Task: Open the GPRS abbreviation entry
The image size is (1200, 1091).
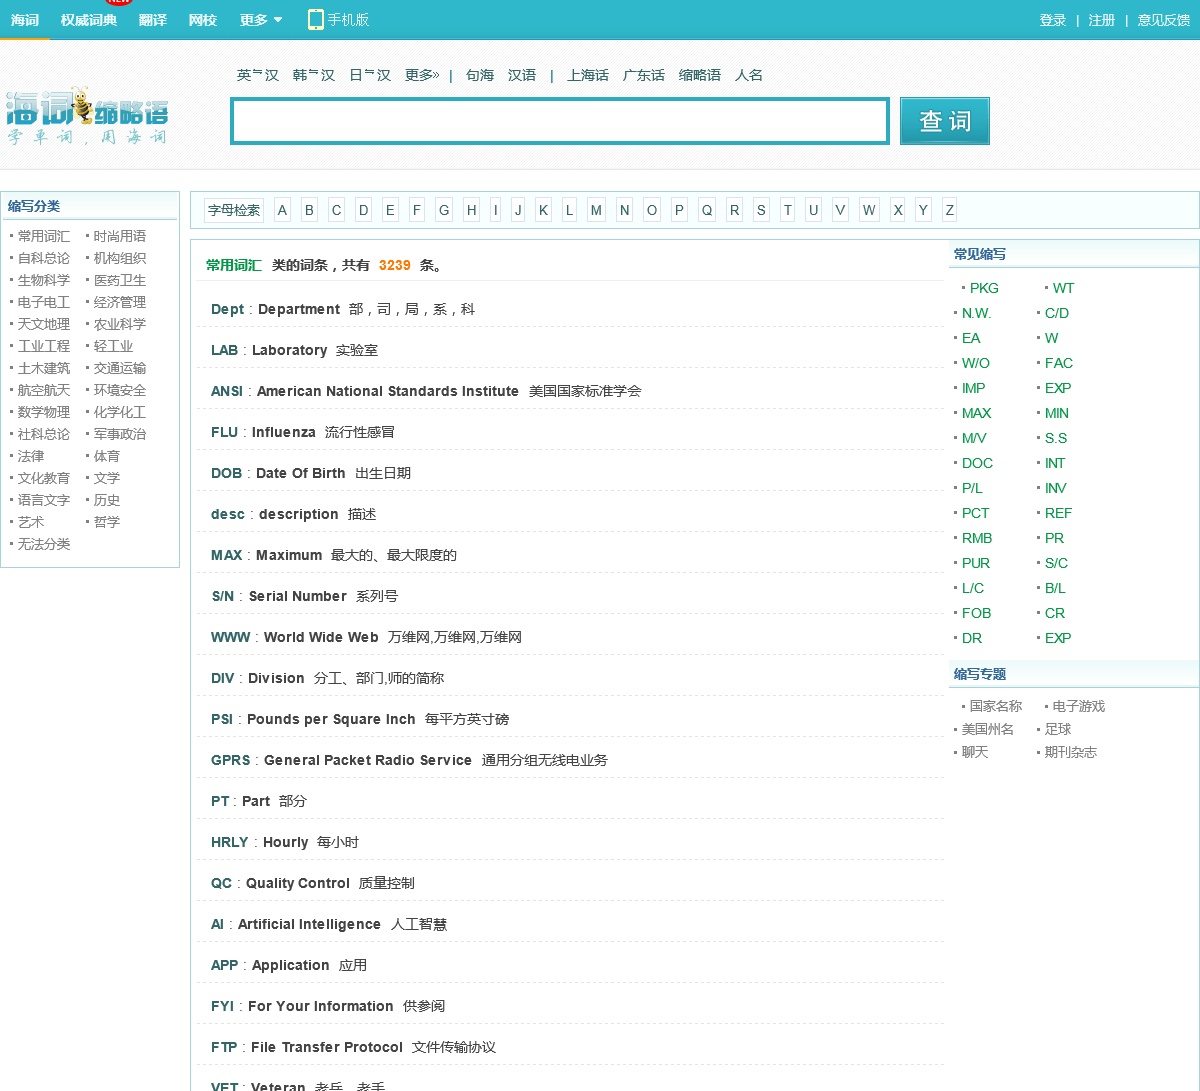Action: (231, 760)
